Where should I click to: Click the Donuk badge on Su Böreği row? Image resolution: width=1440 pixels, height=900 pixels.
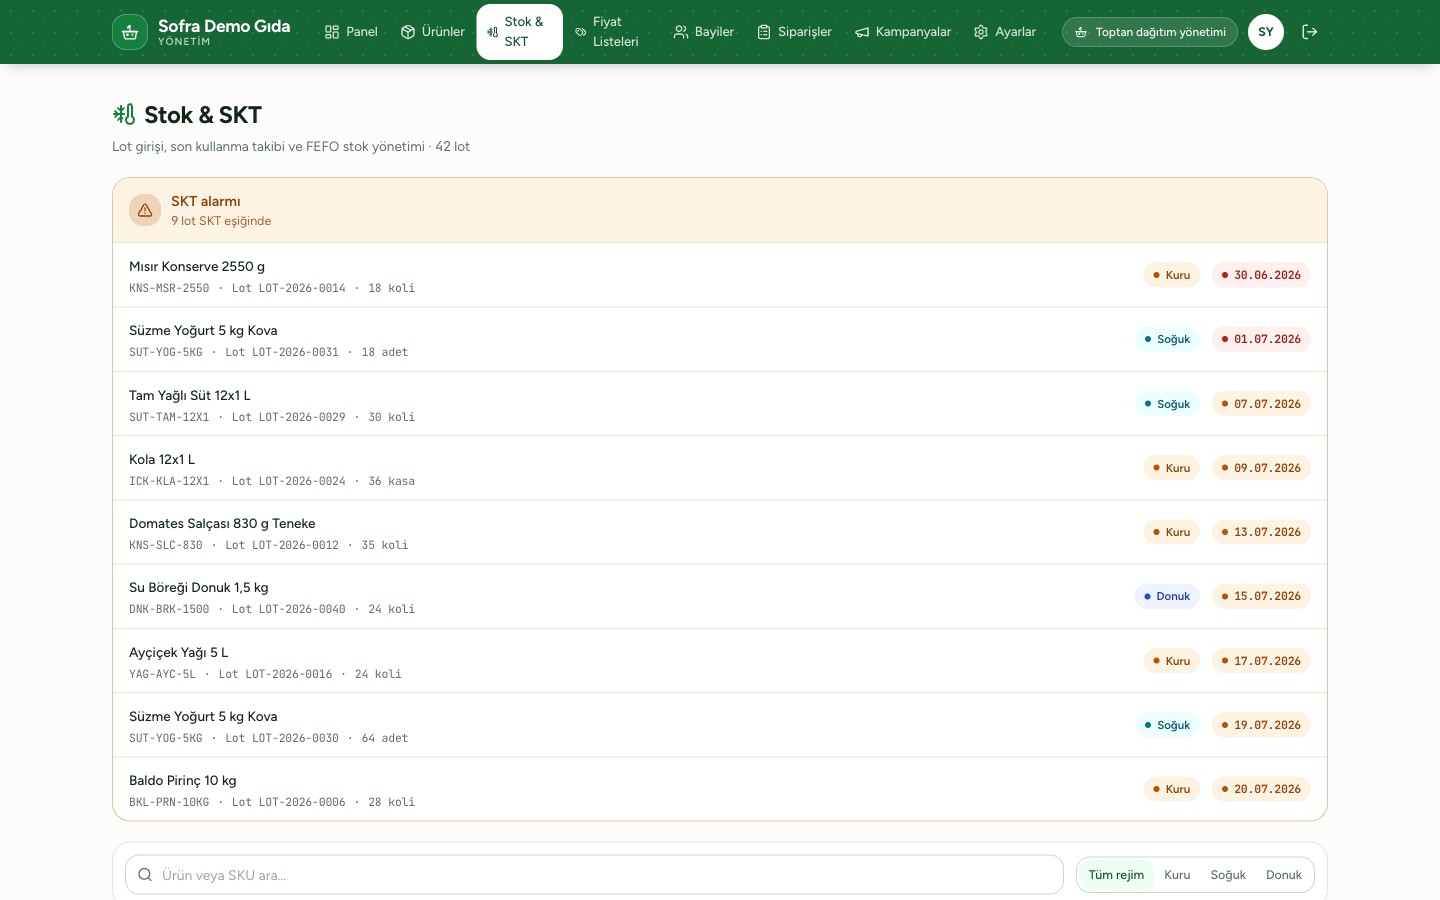pyautogui.click(x=1167, y=596)
